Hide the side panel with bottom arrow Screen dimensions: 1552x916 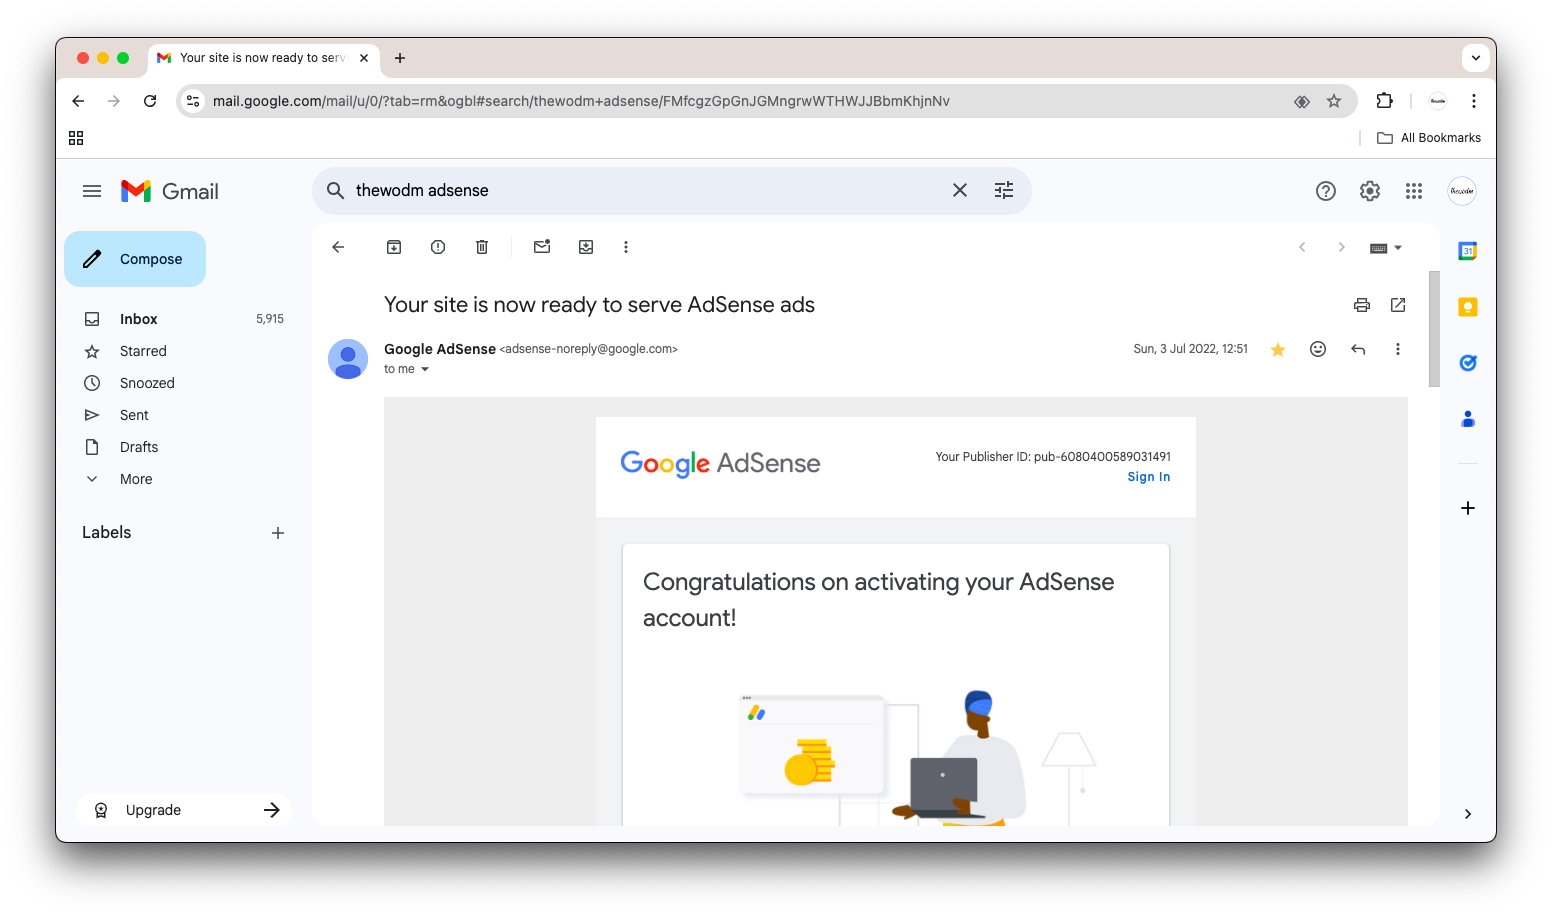coord(1468,814)
